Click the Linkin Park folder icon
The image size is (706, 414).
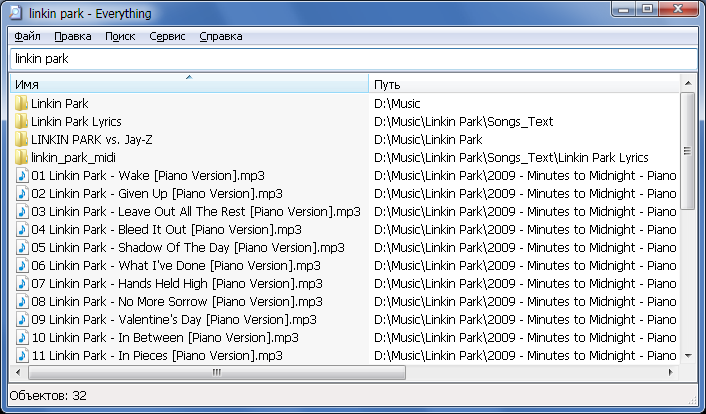click(21, 103)
